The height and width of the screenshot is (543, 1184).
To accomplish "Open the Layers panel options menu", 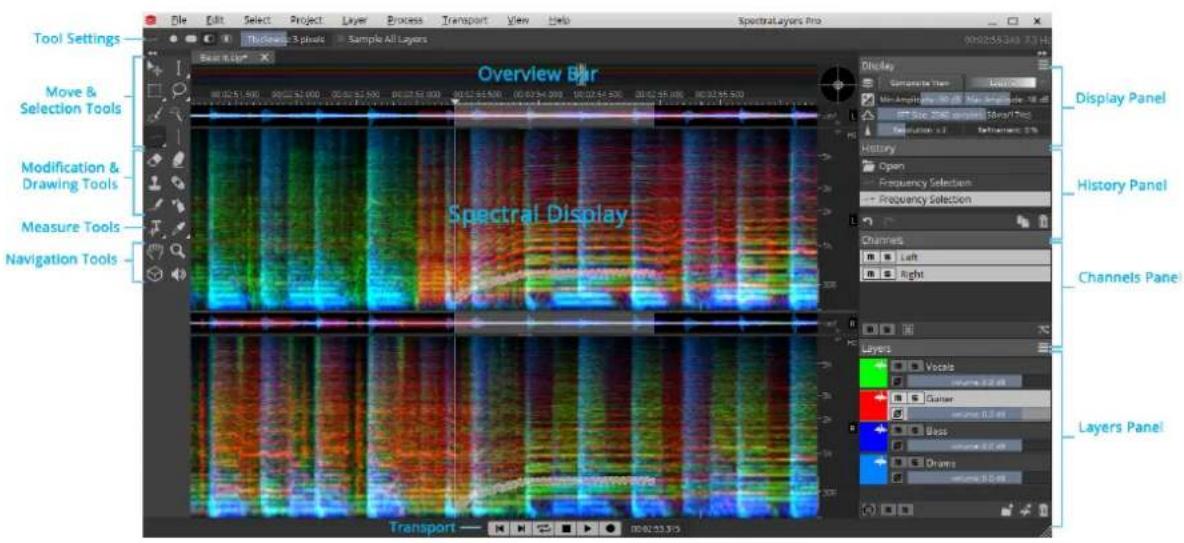I will tap(1044, 347).
